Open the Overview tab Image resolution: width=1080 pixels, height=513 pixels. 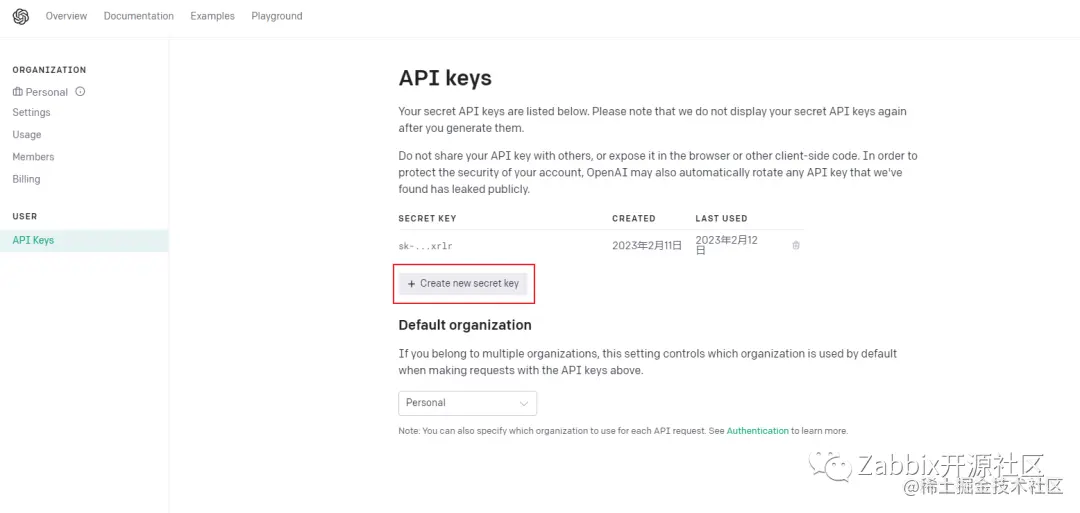pos(66,16)
